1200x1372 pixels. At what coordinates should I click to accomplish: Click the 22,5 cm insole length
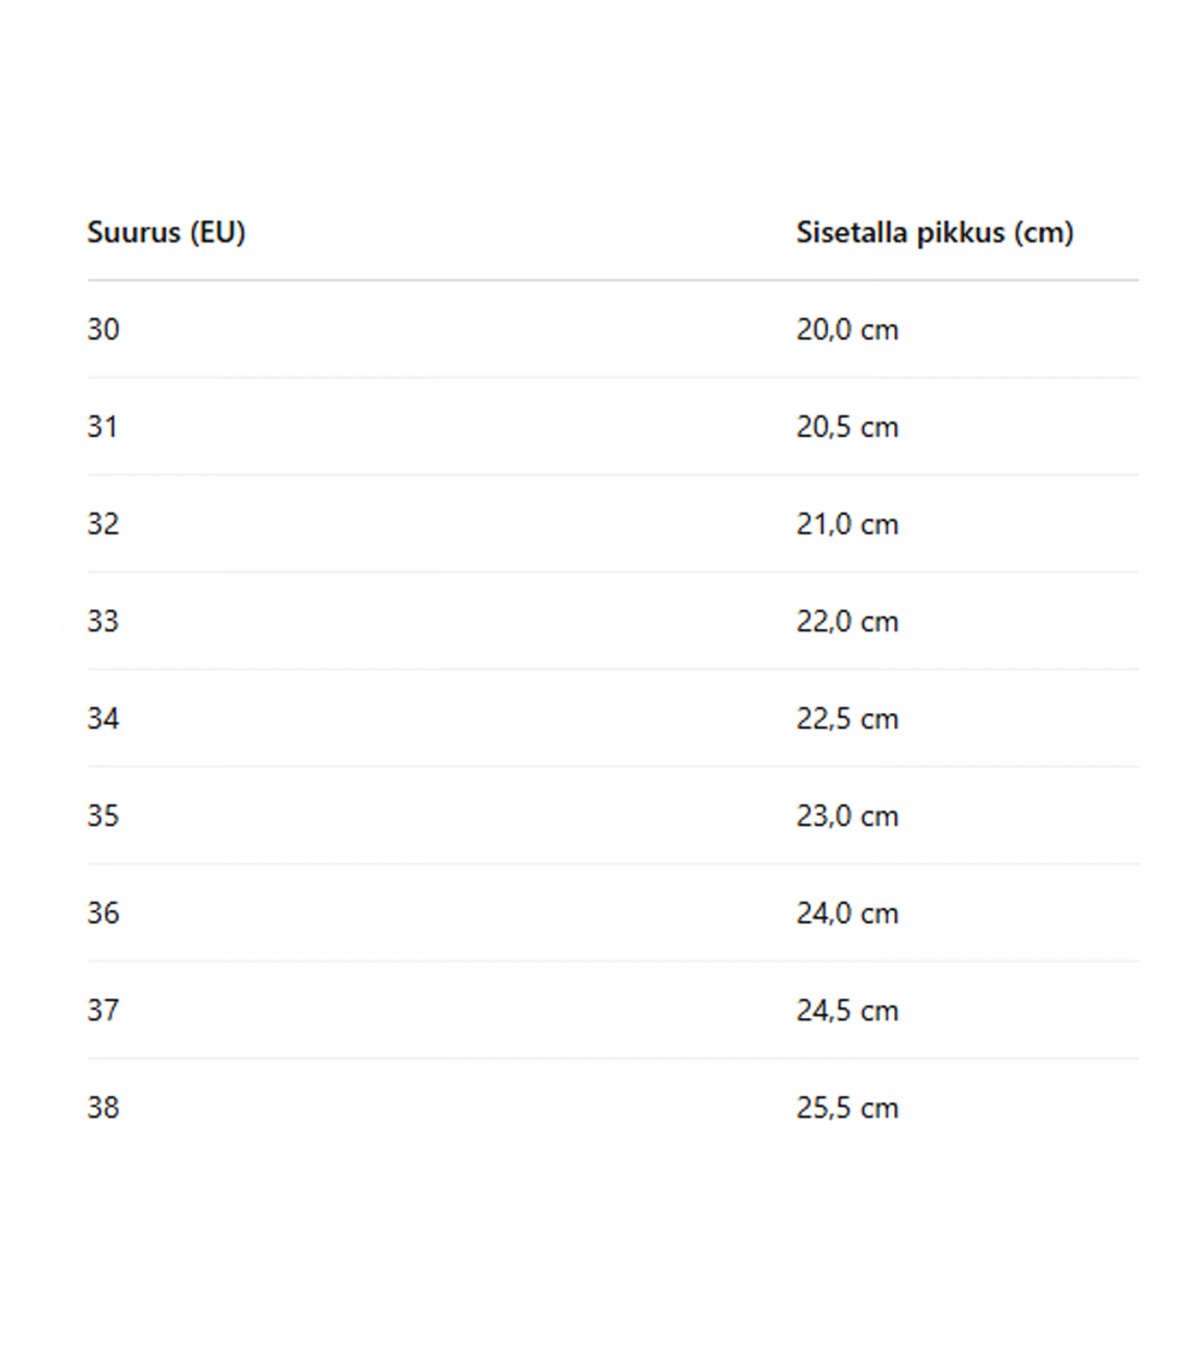(x=847, y=718)
